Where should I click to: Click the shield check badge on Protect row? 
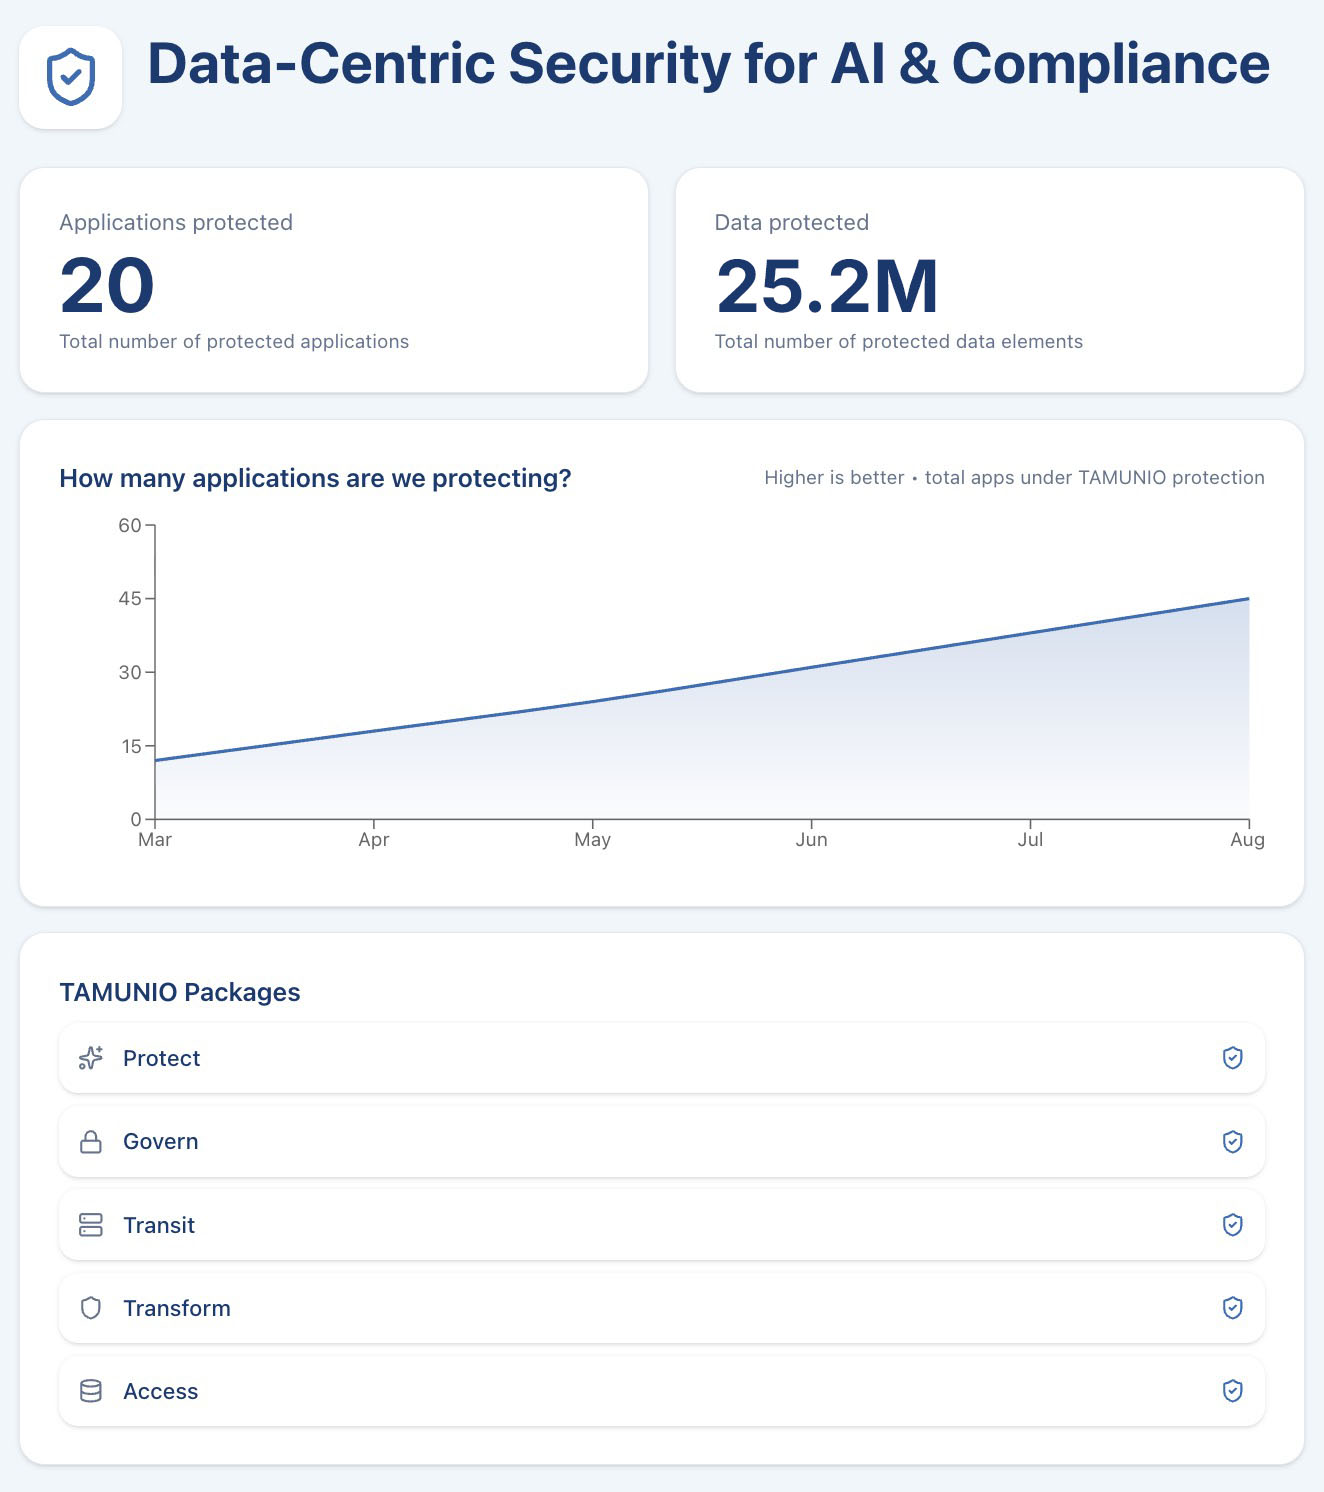pos(1232,1058)
